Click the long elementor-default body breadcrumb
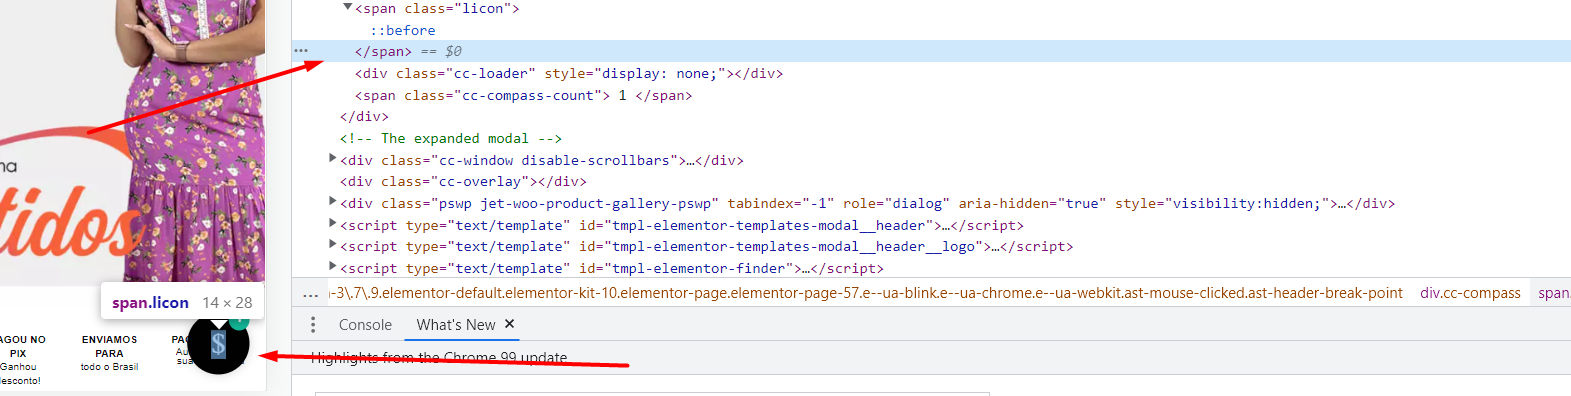This screenshot has width=1571, height=396. (866, 293)
